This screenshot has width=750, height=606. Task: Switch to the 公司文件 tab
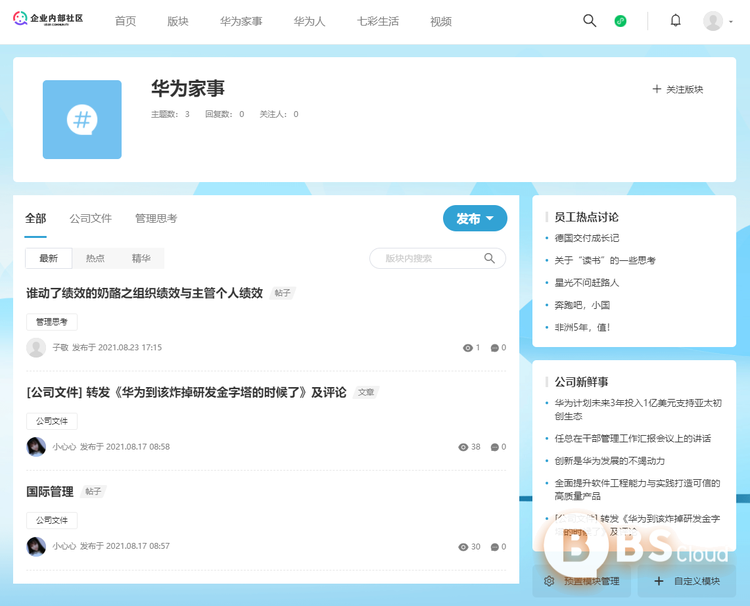click(90, 219)
